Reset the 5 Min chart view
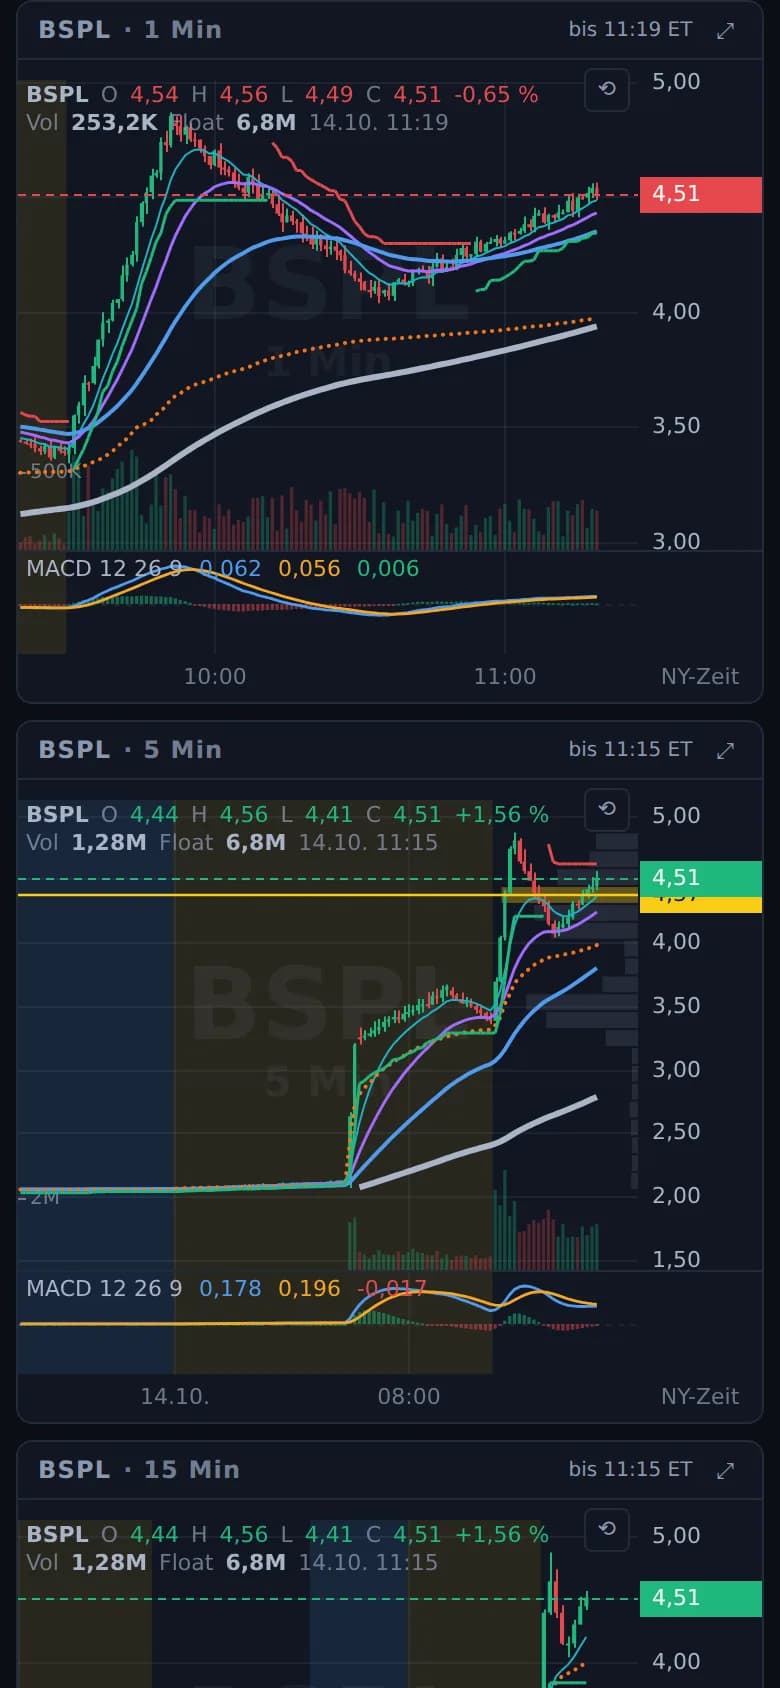Image resolution: width=780 pixels, height=1688 pixels. point(607,809)
